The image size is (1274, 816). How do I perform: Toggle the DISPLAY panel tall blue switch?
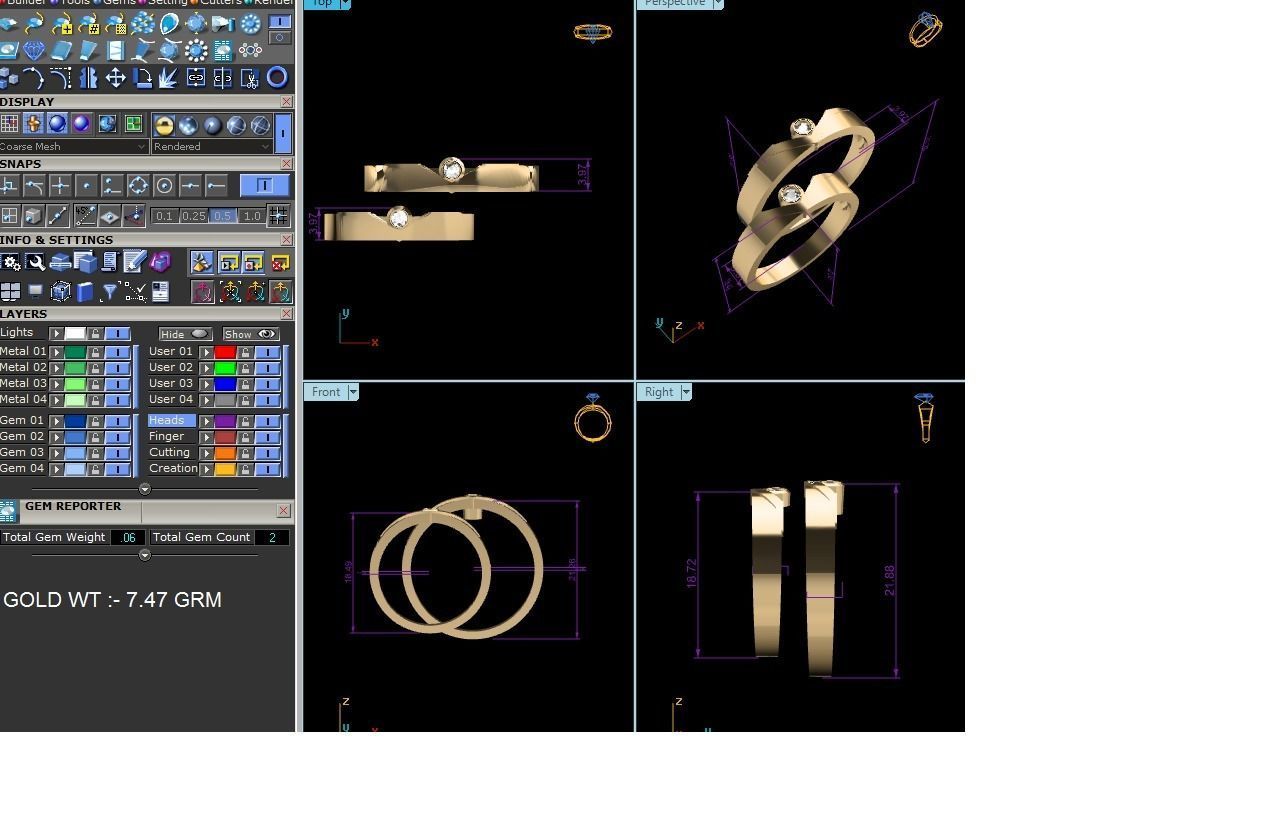click(x=283, y=132)
